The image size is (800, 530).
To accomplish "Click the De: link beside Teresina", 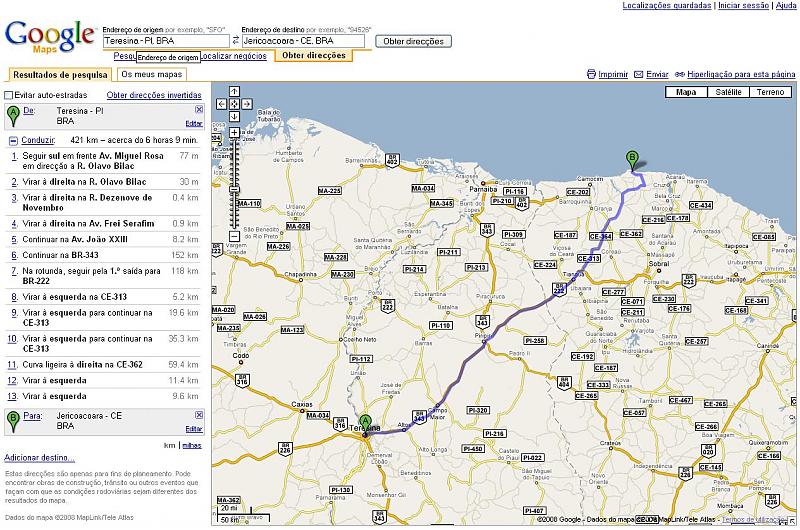I will point(29,110).
